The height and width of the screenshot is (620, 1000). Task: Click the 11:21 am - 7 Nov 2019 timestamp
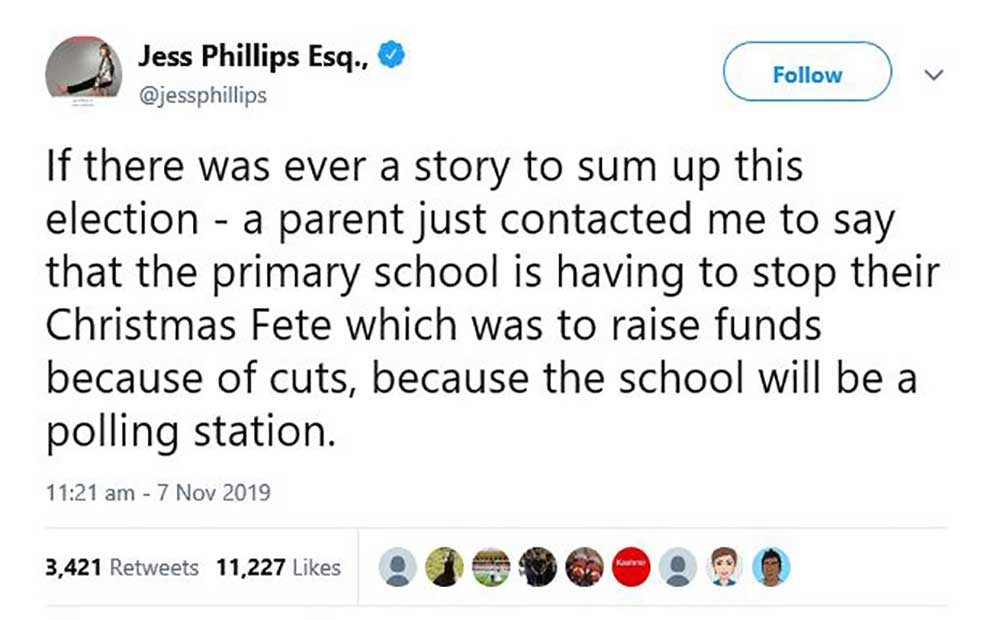click(158, 493)
